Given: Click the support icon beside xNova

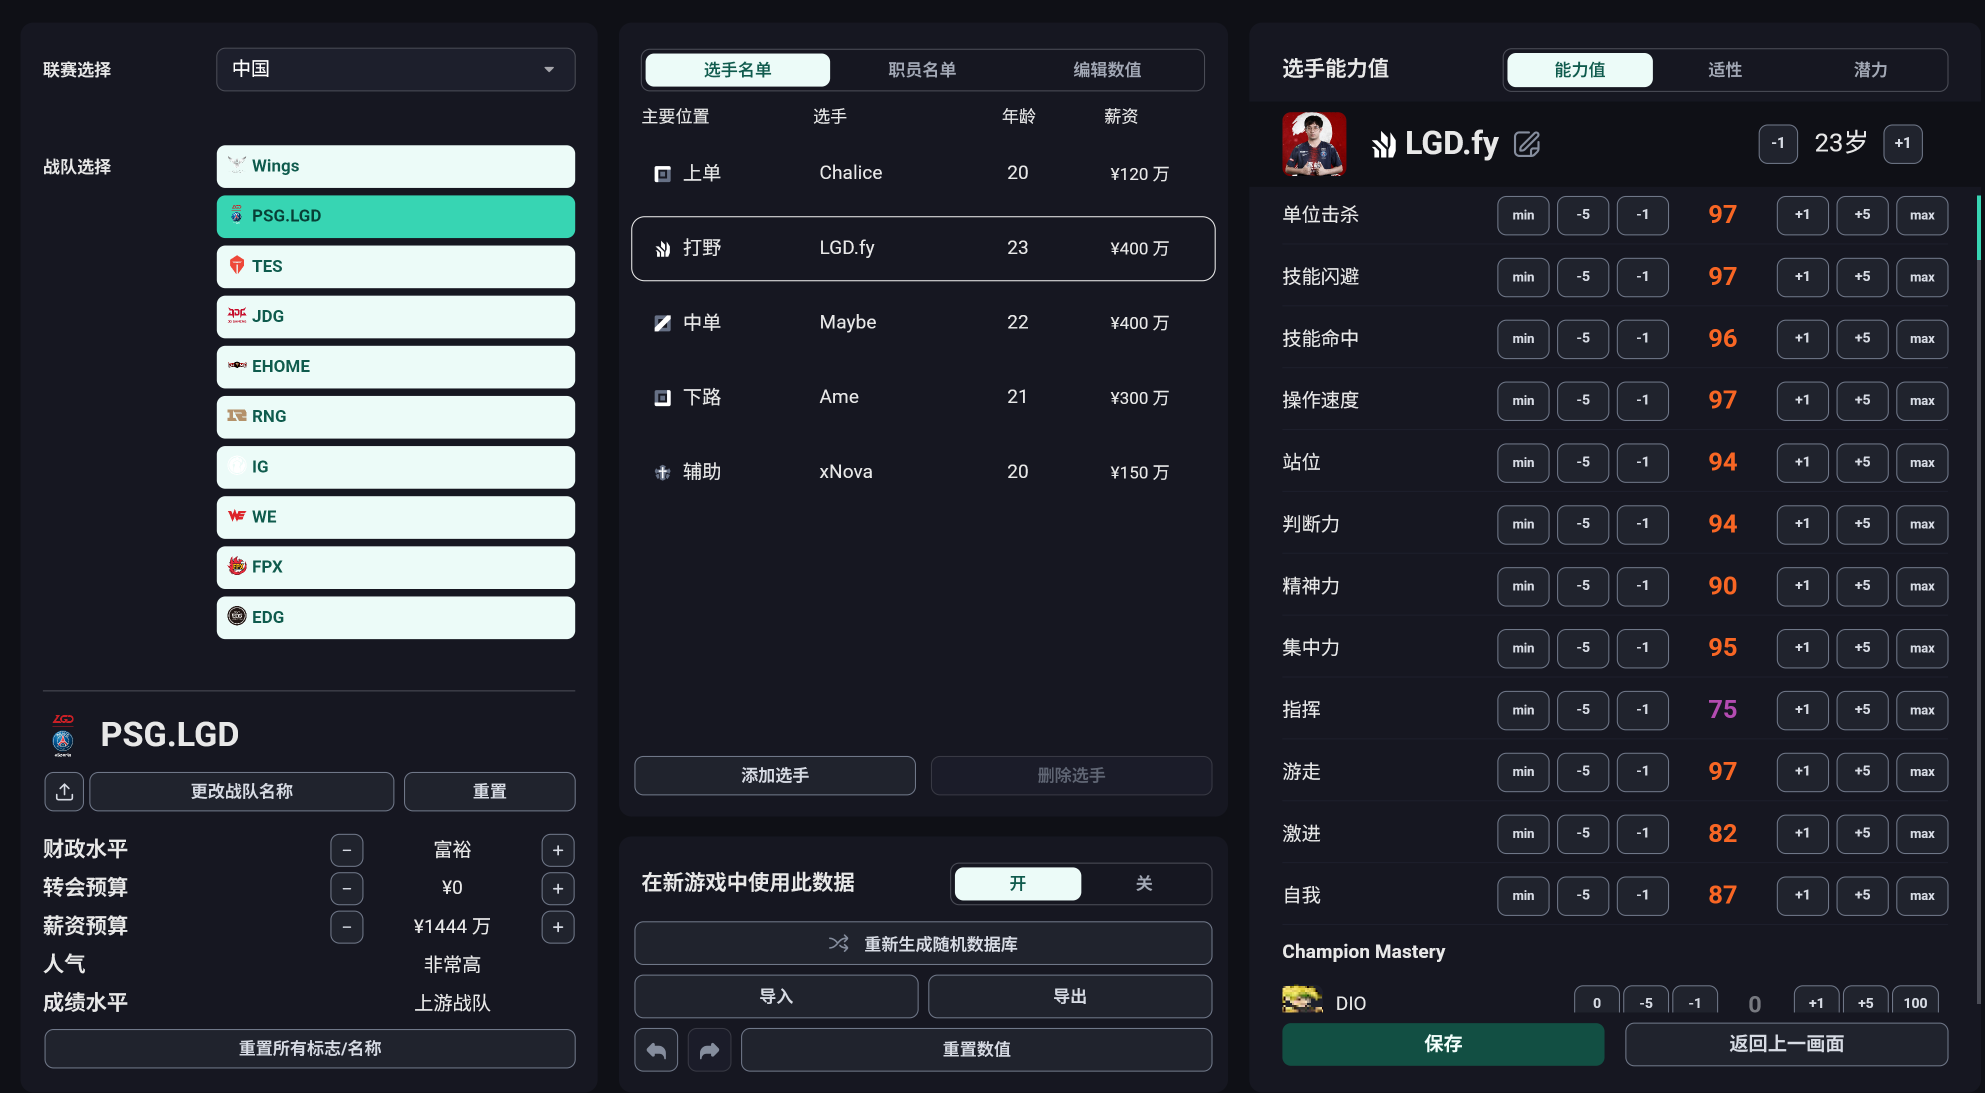Looking at the screenshot, I should tap(662, 472).
